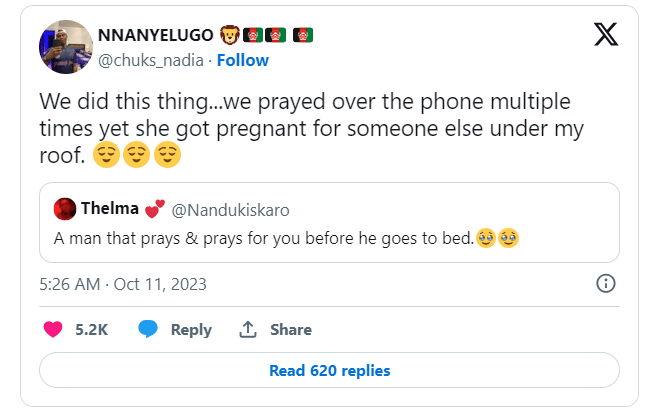Click the NNANYELUGO display name
The height and width of the screenshot is (414, 652).
coord(154,36)
